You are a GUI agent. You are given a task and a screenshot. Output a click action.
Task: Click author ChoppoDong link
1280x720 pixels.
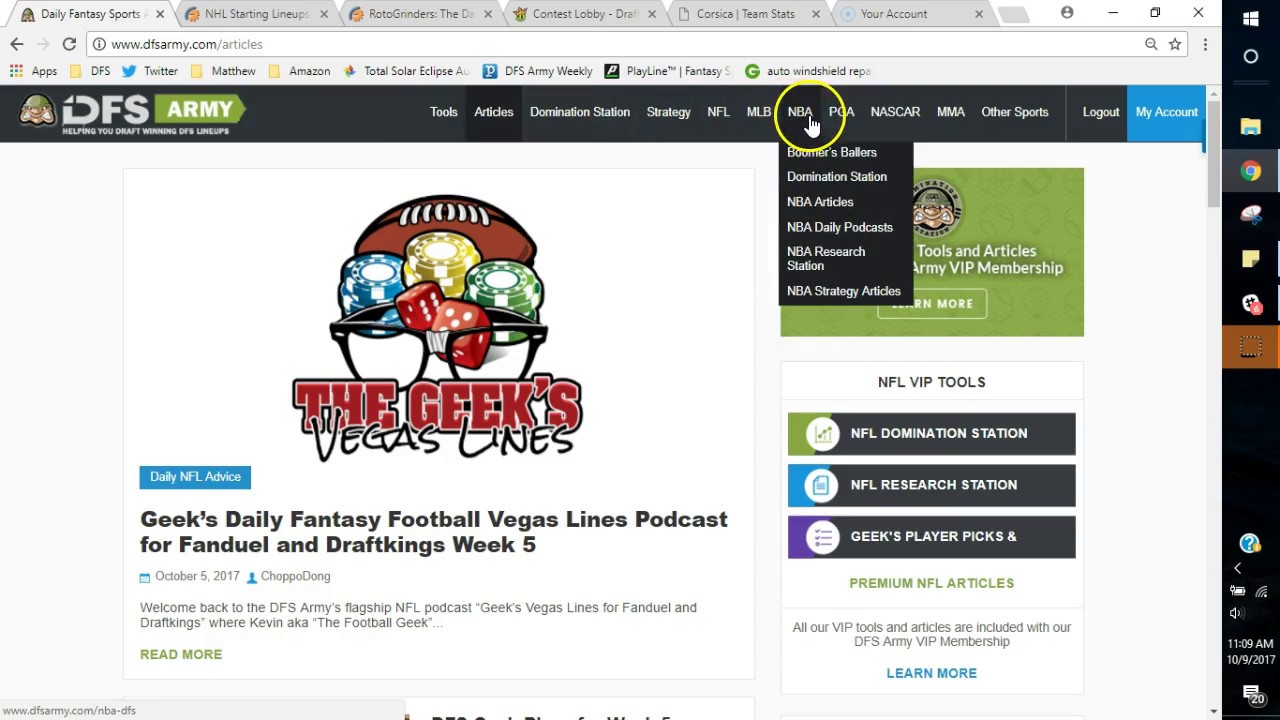[295, 577]
